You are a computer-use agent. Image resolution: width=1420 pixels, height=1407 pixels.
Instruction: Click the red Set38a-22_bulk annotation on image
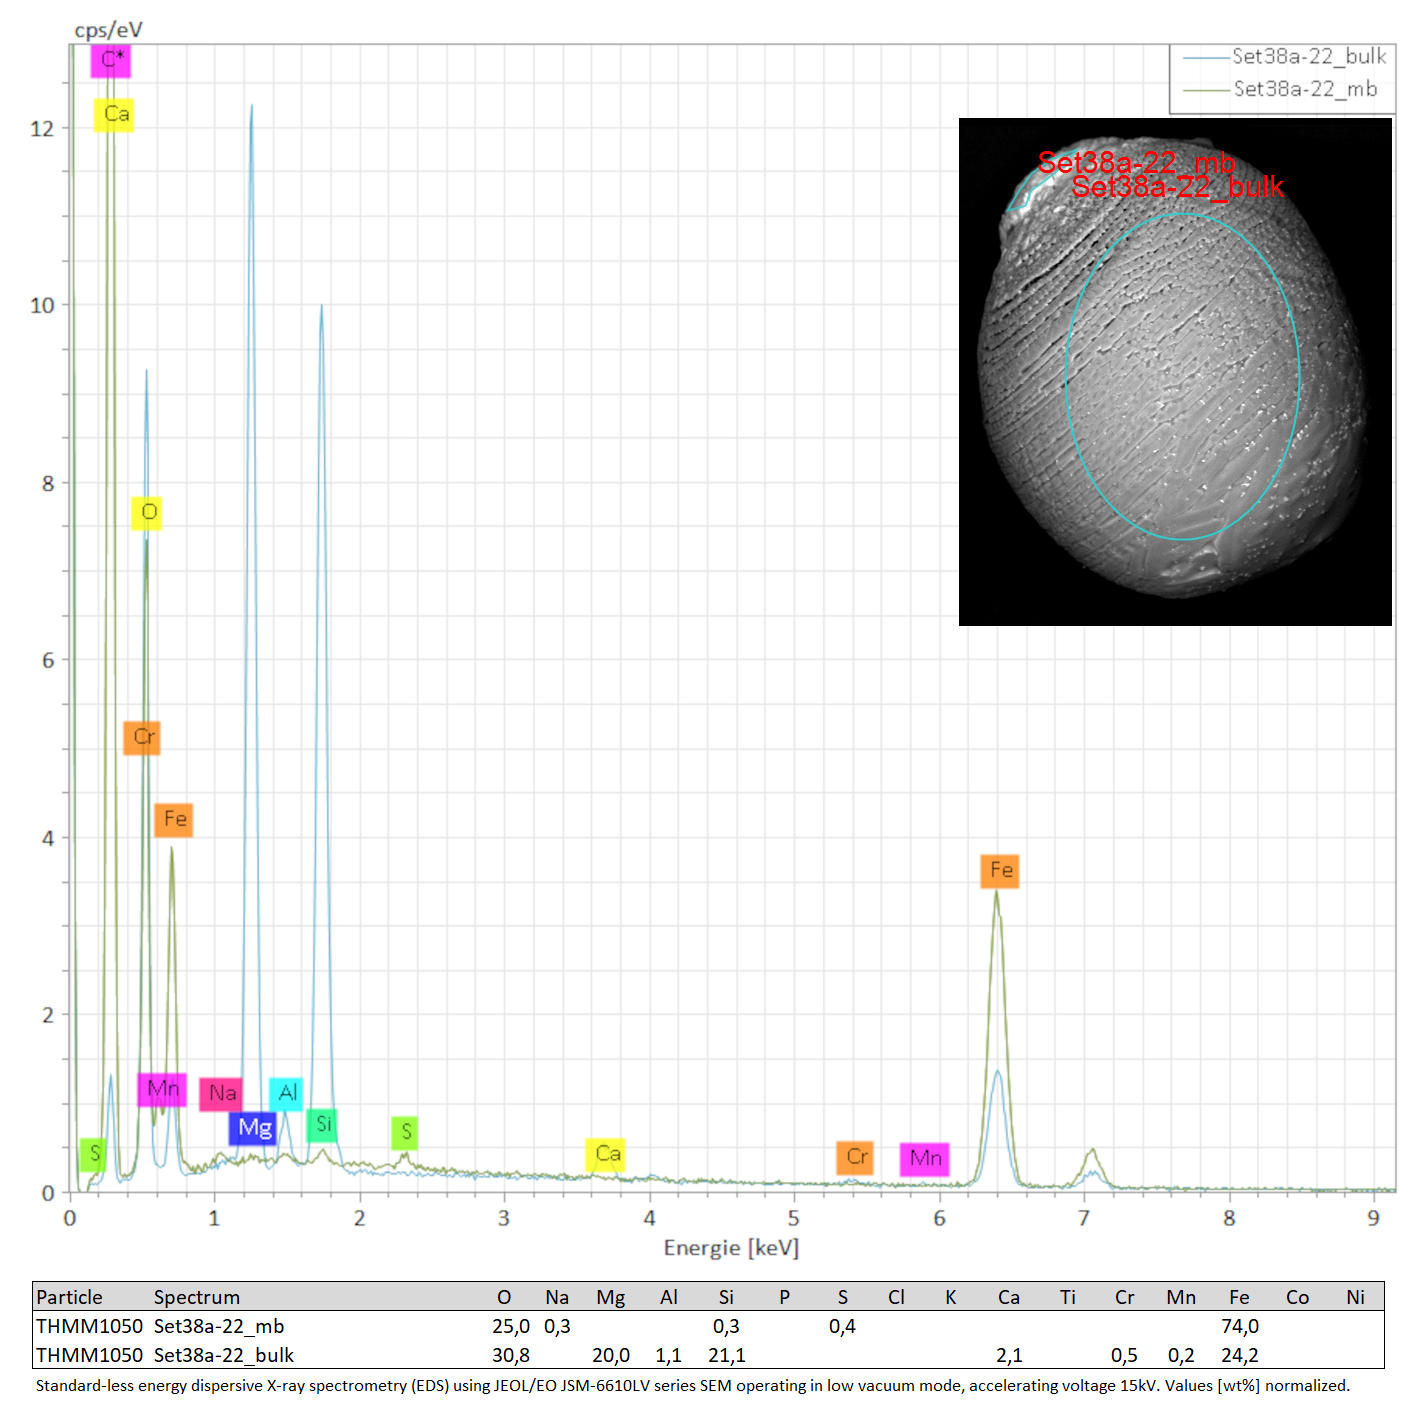click(1177, 187)
